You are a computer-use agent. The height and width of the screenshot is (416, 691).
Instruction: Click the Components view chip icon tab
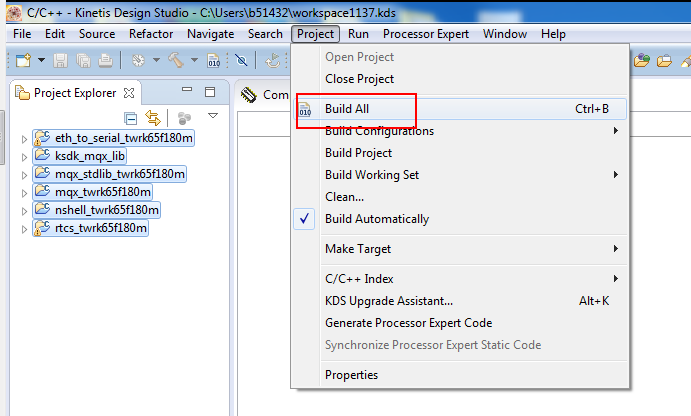click(x=249, y=95)
